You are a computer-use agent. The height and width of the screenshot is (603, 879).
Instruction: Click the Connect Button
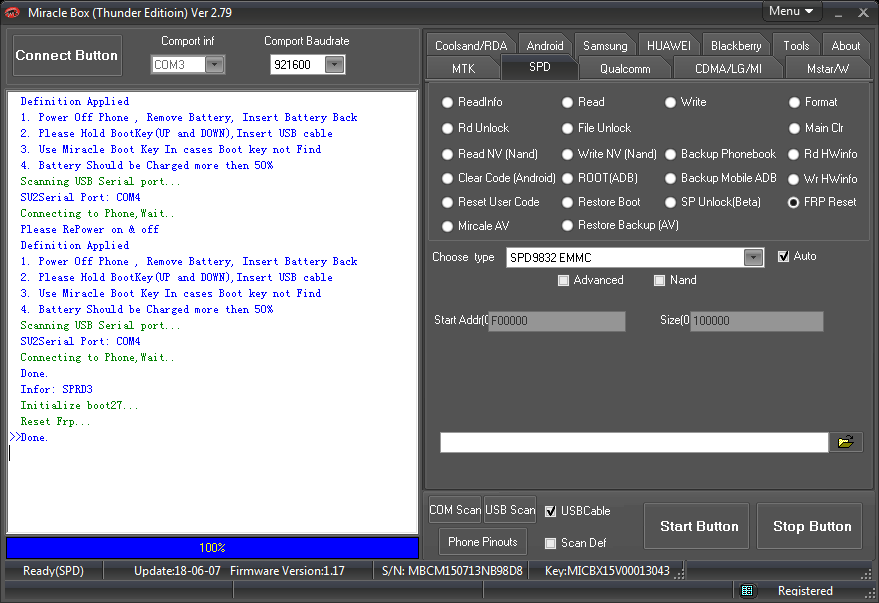pyautogui.click(x=67, y=55)
